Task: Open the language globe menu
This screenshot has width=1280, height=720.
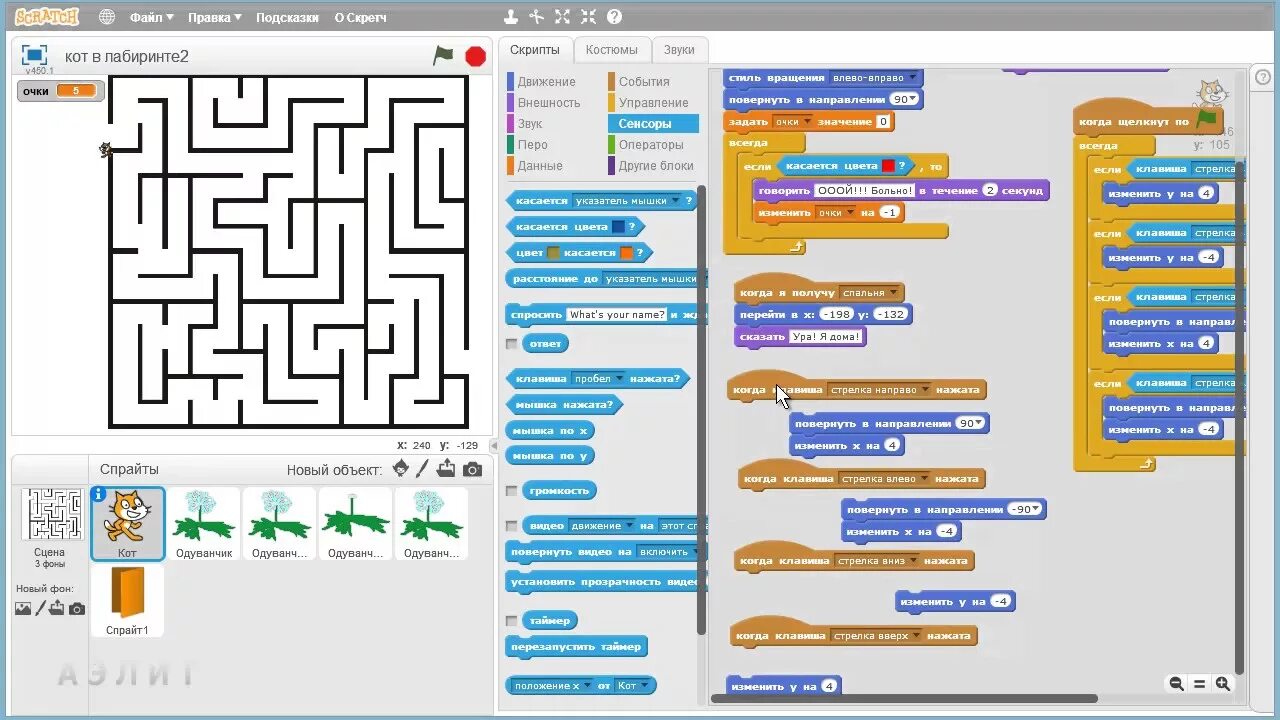Action: (106, 17)
